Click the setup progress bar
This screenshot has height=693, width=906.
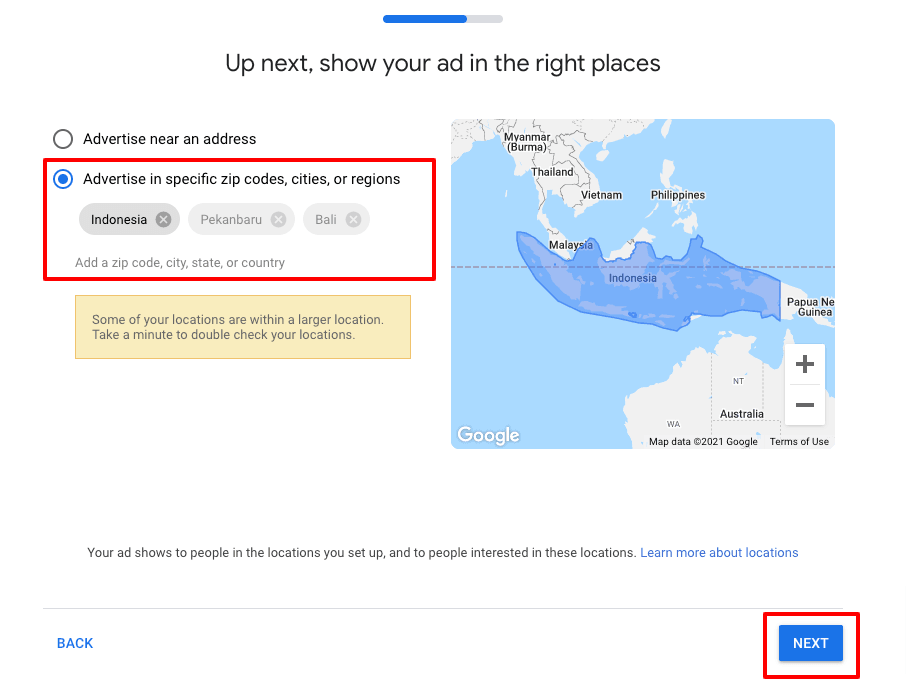(x=442, y=19)
